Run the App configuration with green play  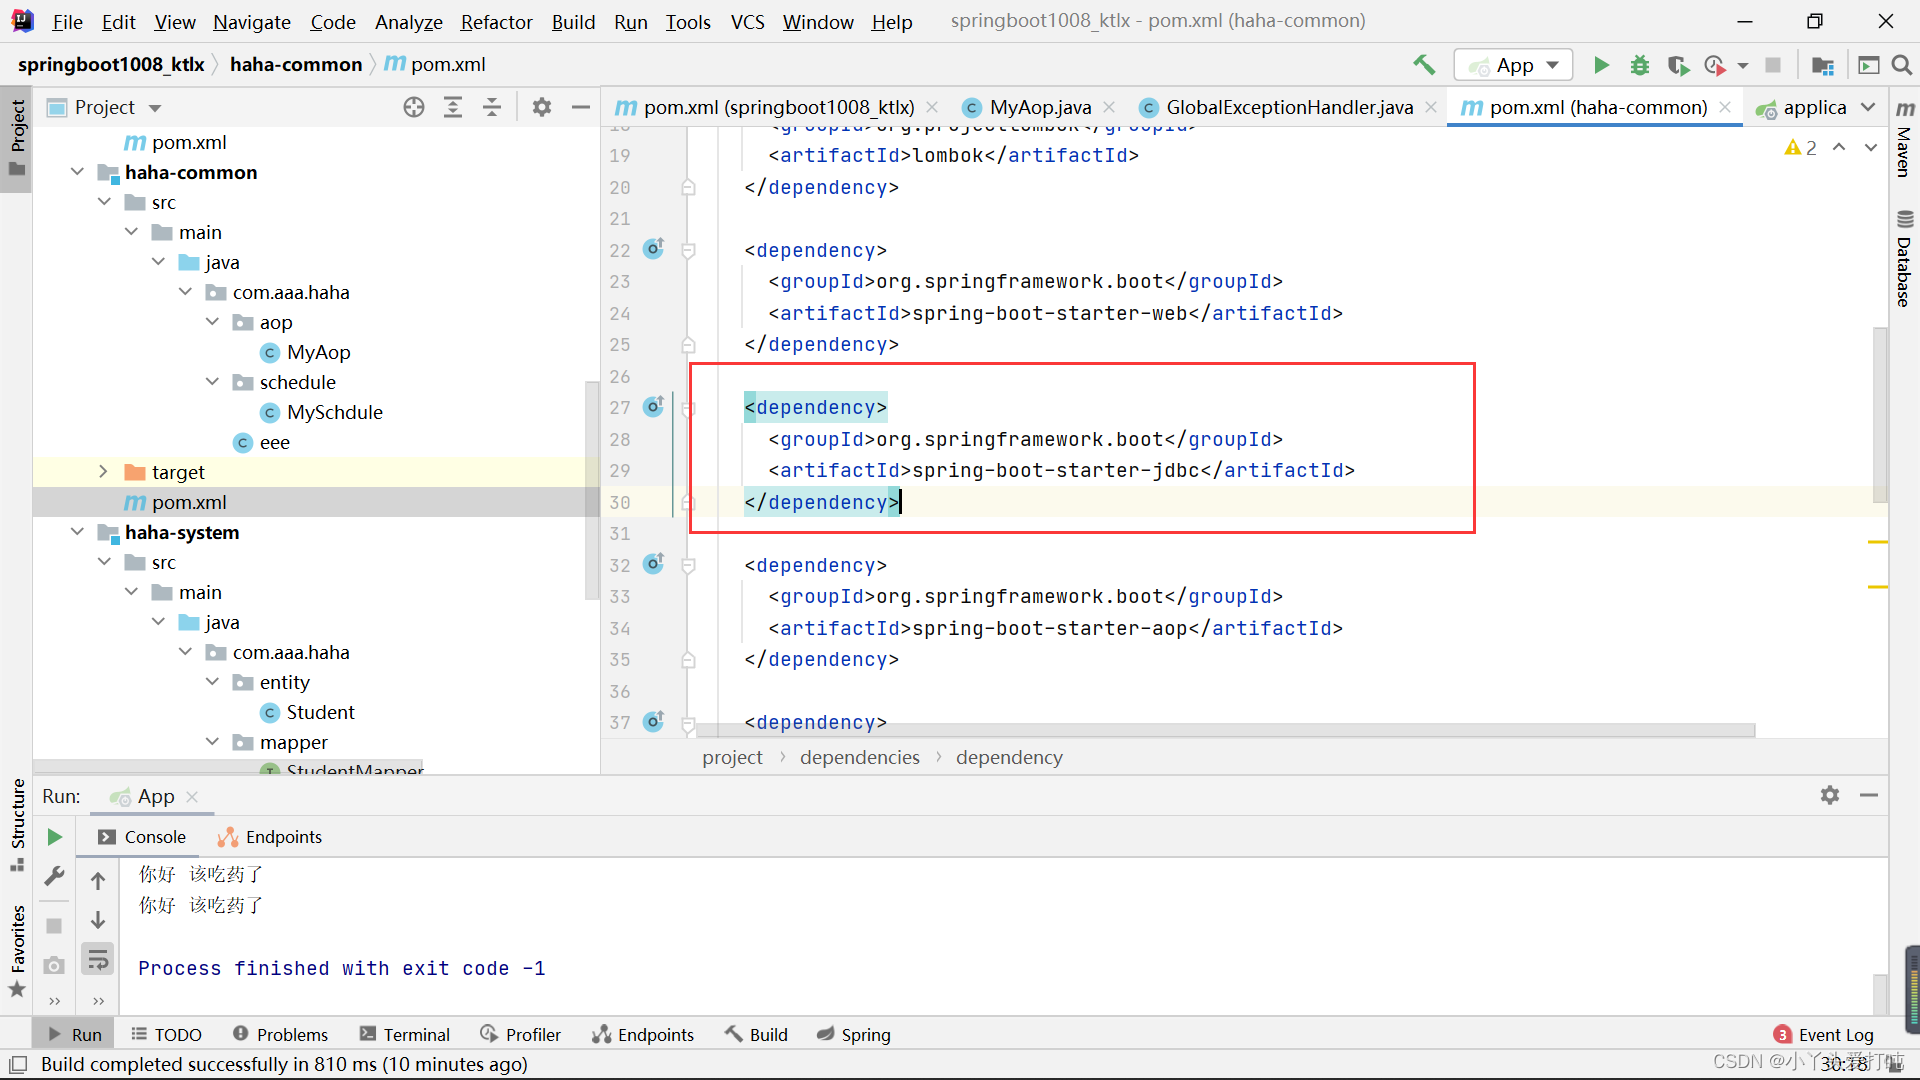point(1601,65)
